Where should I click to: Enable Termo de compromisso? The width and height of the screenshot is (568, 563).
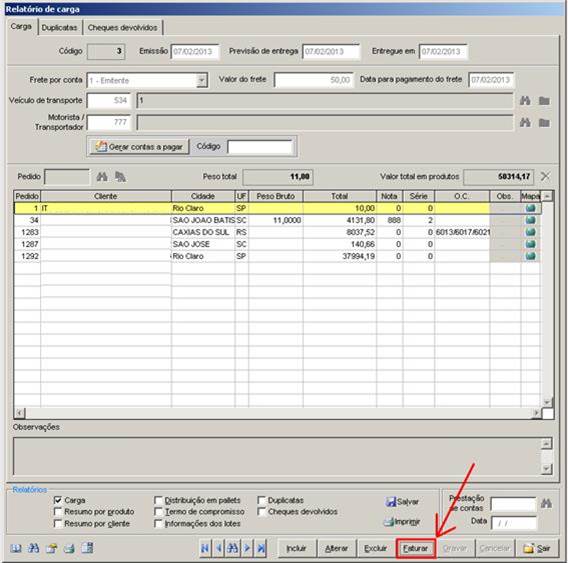(158, 512)
